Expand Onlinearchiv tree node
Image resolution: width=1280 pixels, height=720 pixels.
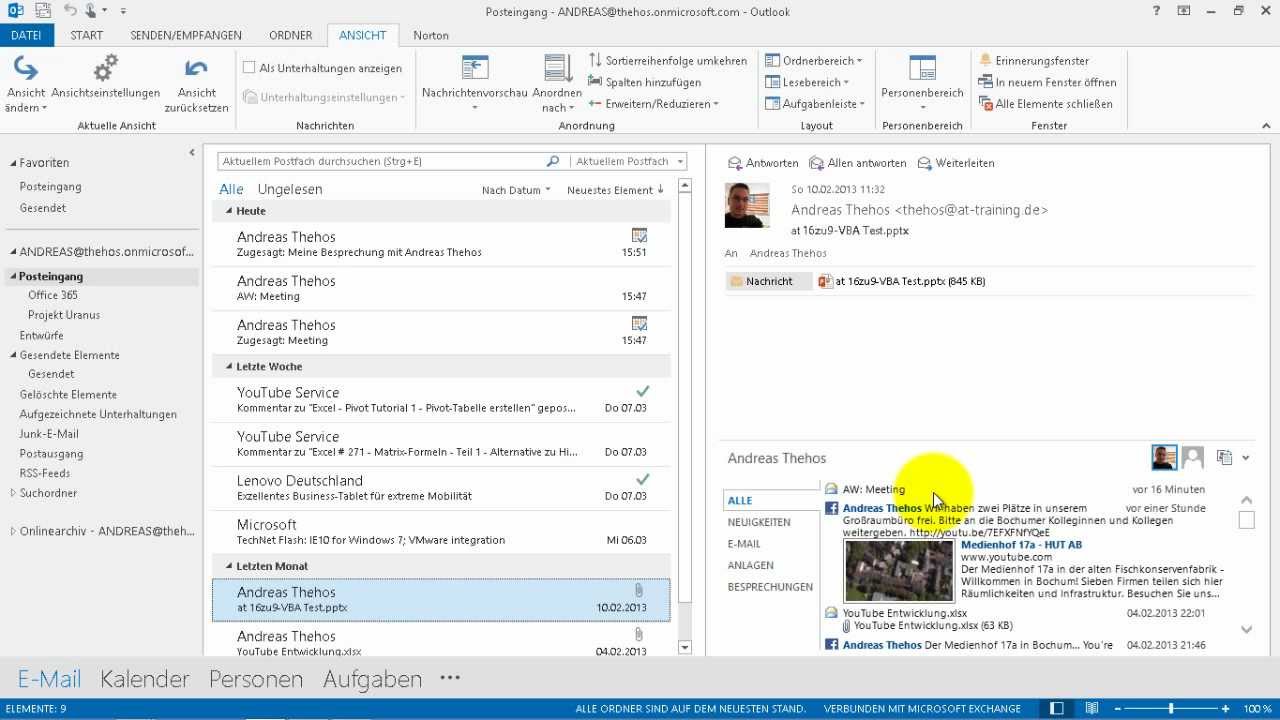[13, 532]
